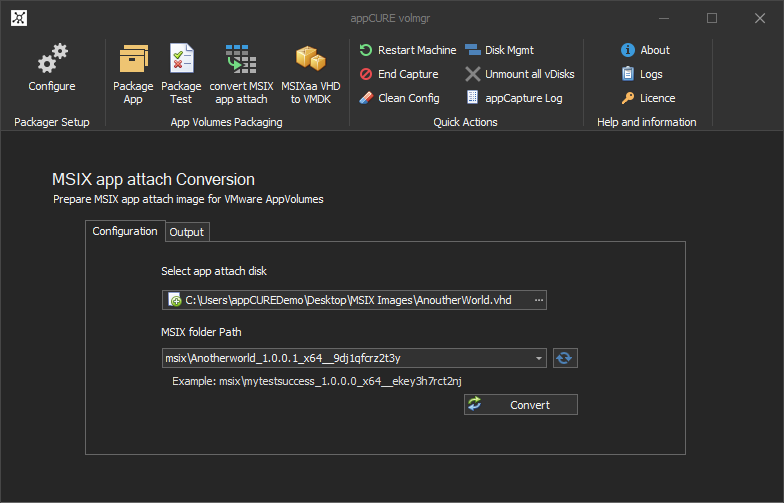784x503 pixels.
Task: Click the 'Select app attach disk' label
Action: [x=214, y=271]
